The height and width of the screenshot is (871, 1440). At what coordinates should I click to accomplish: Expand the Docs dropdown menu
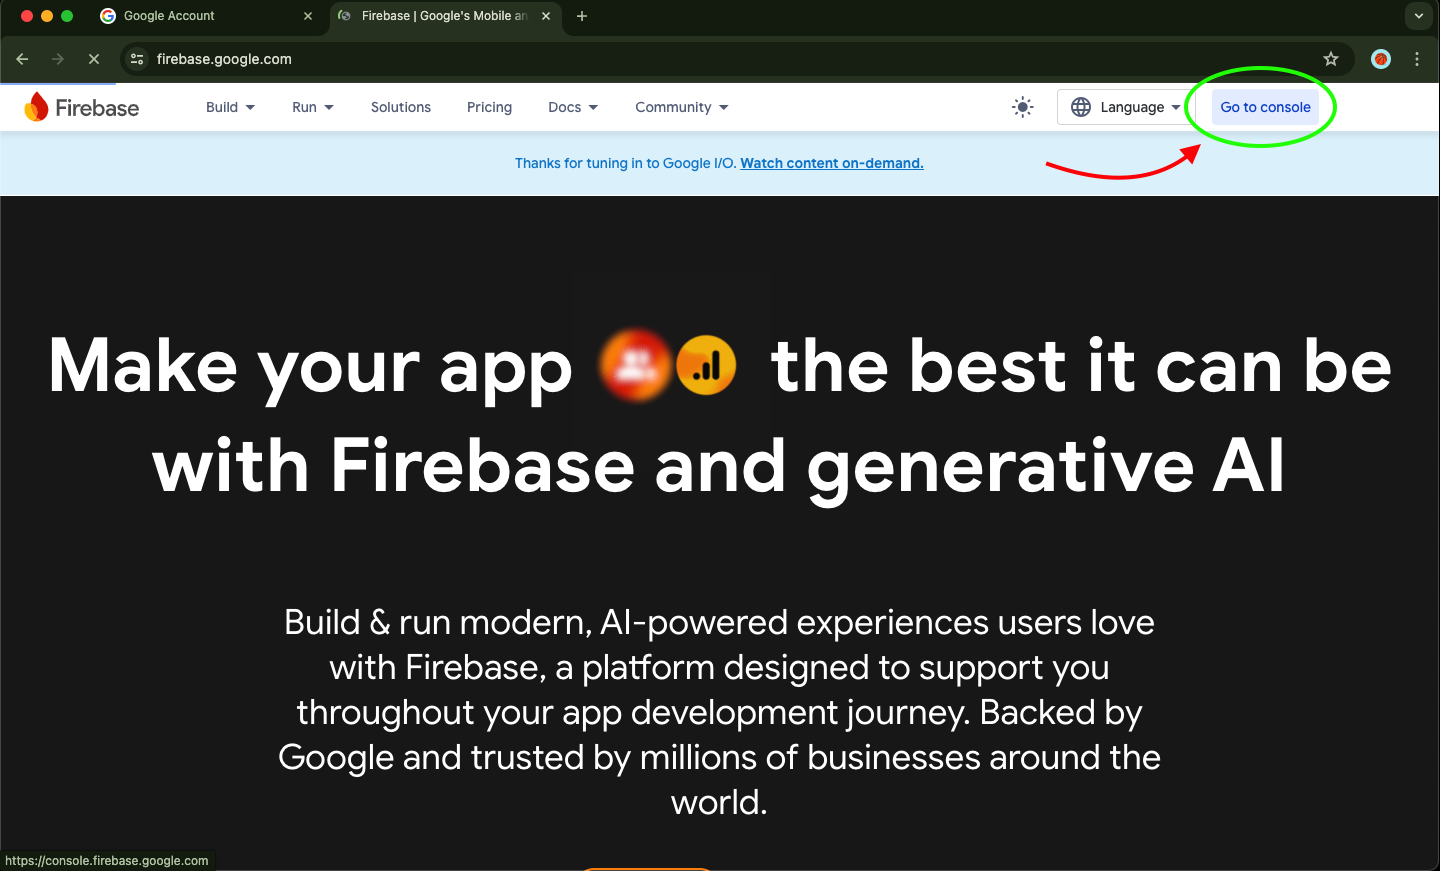click(x=572, y=107)
